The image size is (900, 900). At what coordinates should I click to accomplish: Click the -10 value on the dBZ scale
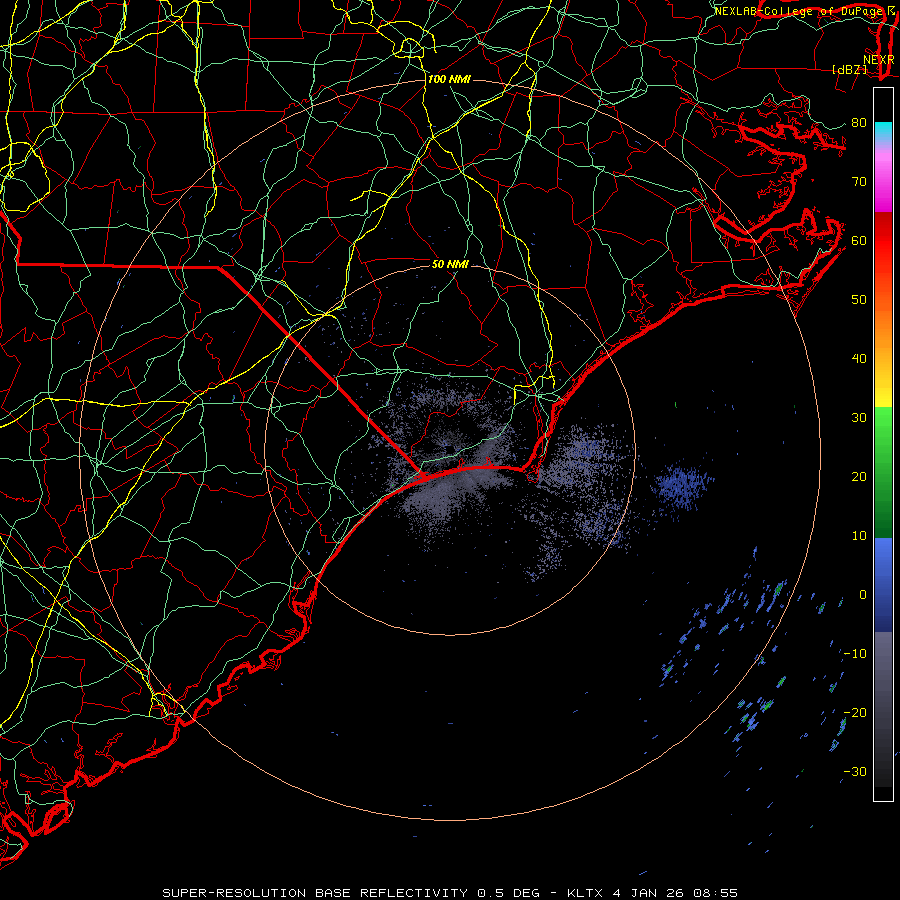pyautogui.click(x=855, y=654)
